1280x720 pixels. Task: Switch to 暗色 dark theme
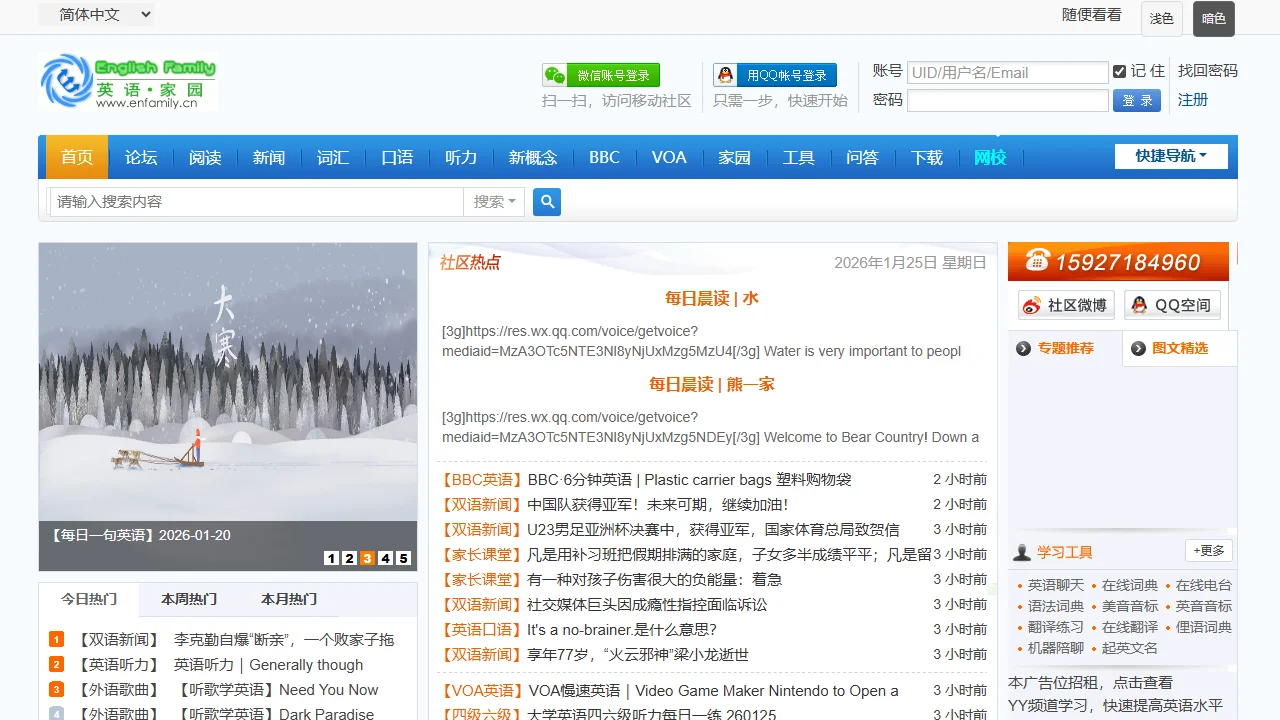[x=1213, y=18]
